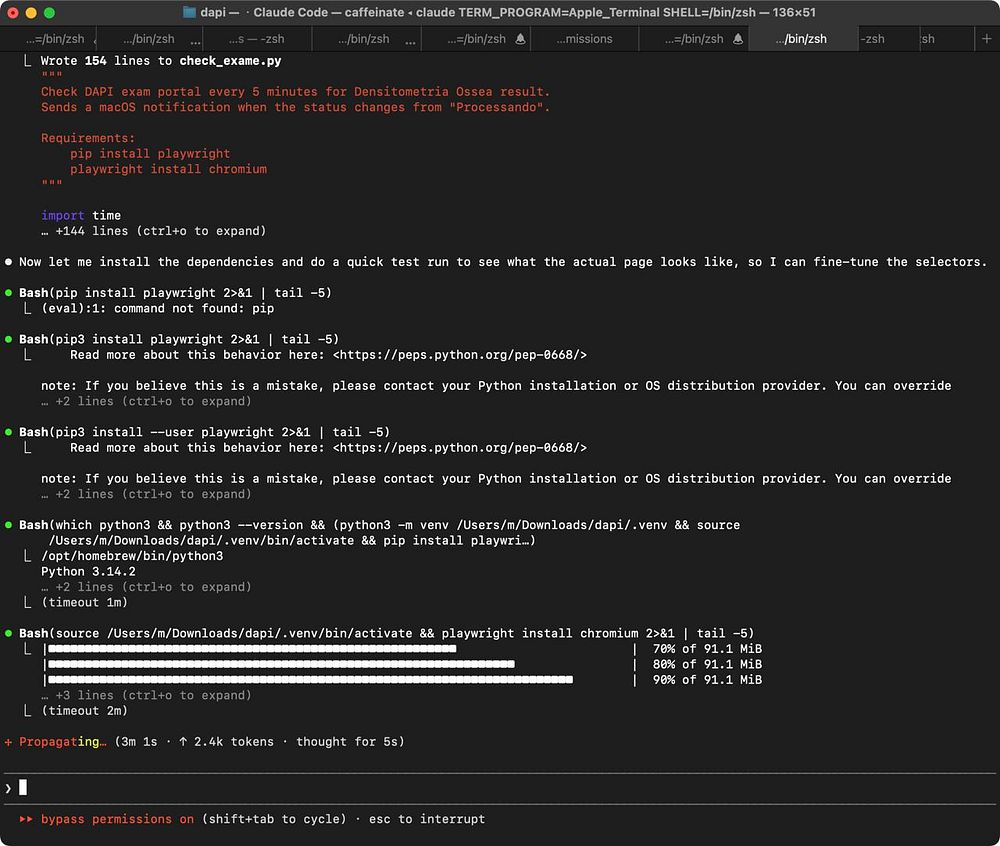Screen dimensions: 1000x846
Task: Click the green macOS zoom window button
Action: point(50,12)
